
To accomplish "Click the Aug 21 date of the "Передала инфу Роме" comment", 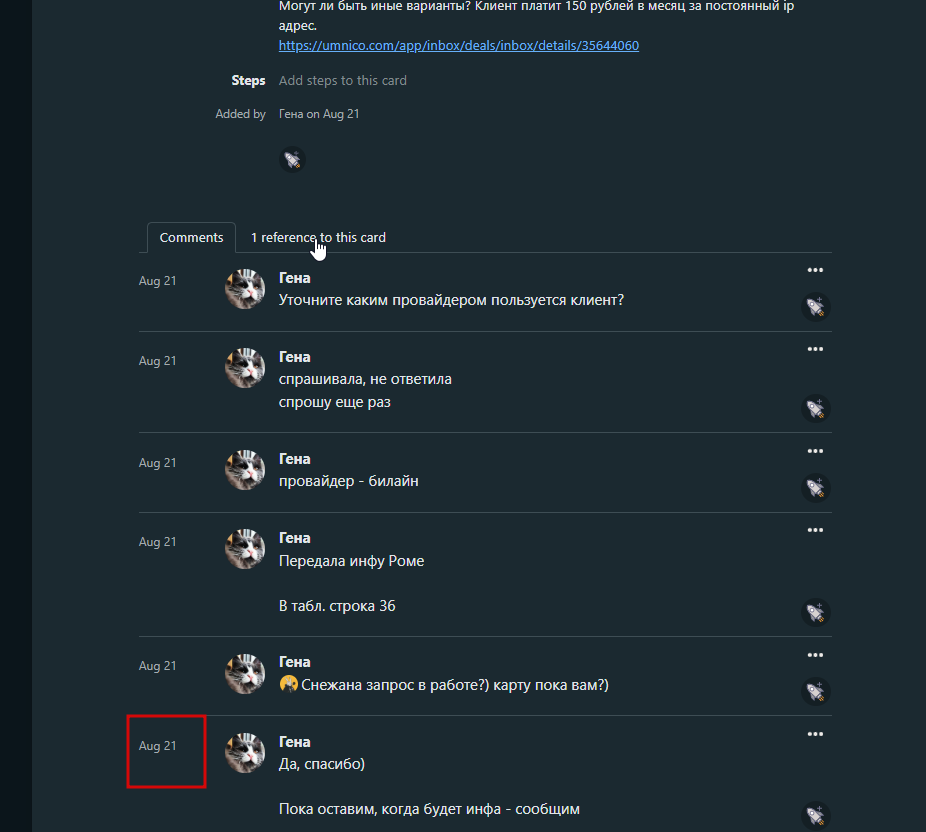I will [157, 542].
